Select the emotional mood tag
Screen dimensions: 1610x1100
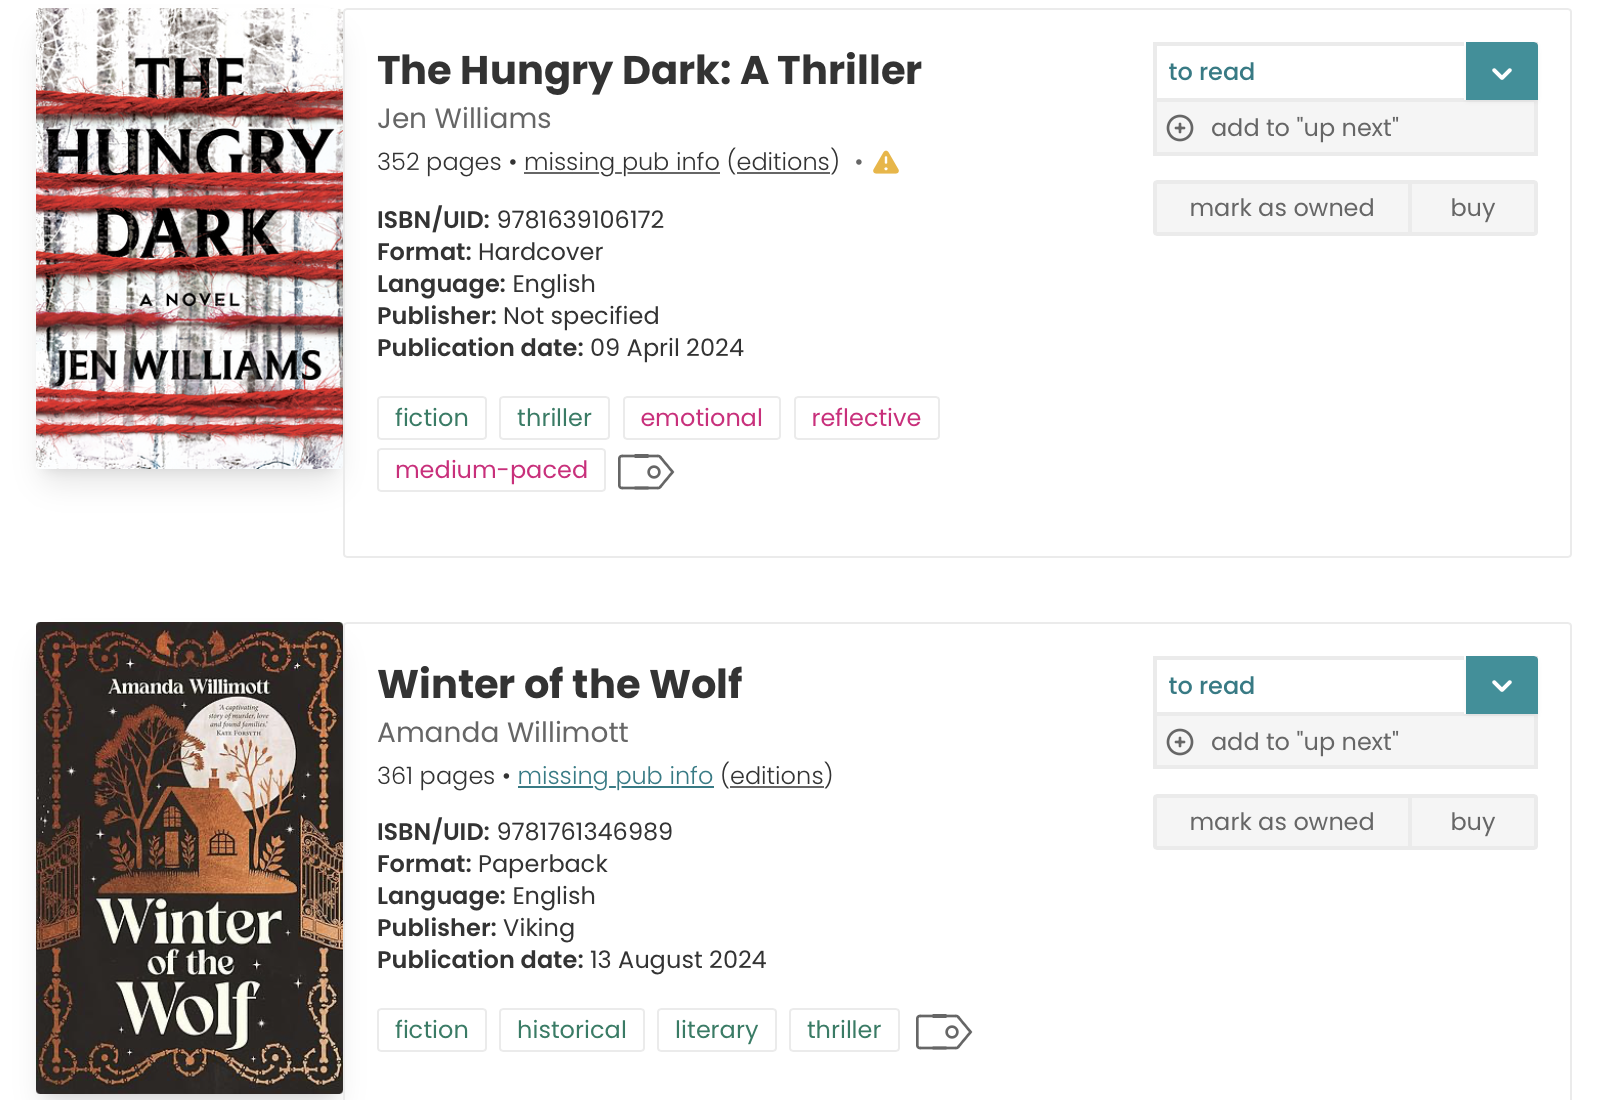coord(701,418)
